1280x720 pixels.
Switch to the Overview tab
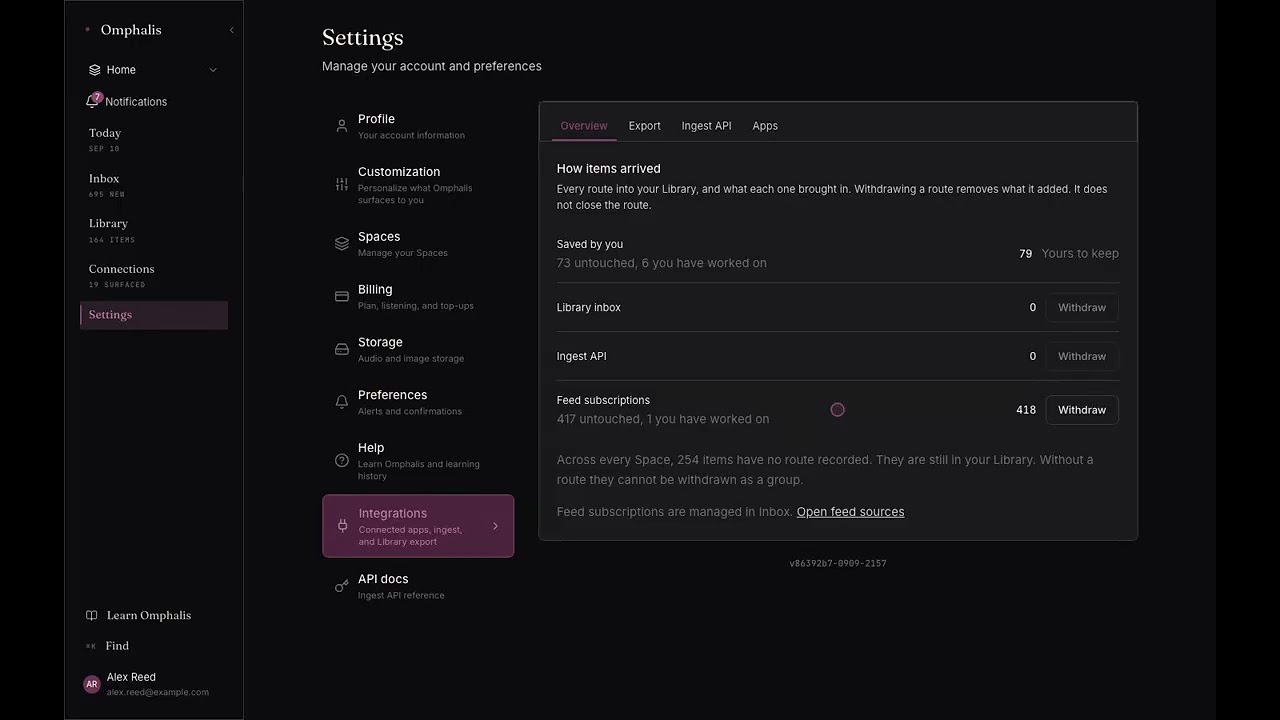pyautogui.click(x=584, y=126)
